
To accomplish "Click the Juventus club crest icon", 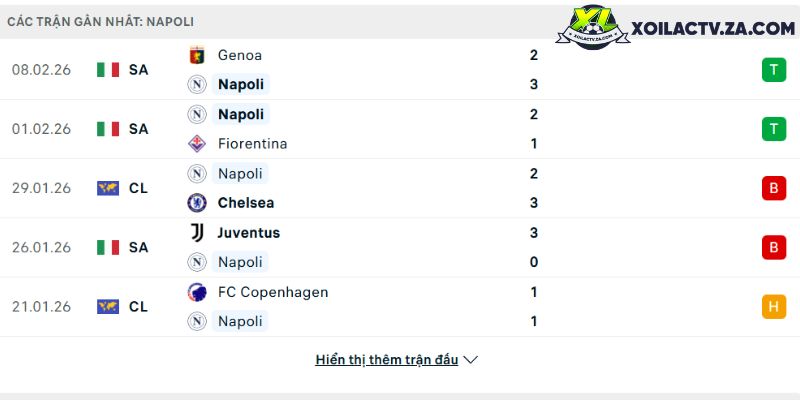I will 197,232.
